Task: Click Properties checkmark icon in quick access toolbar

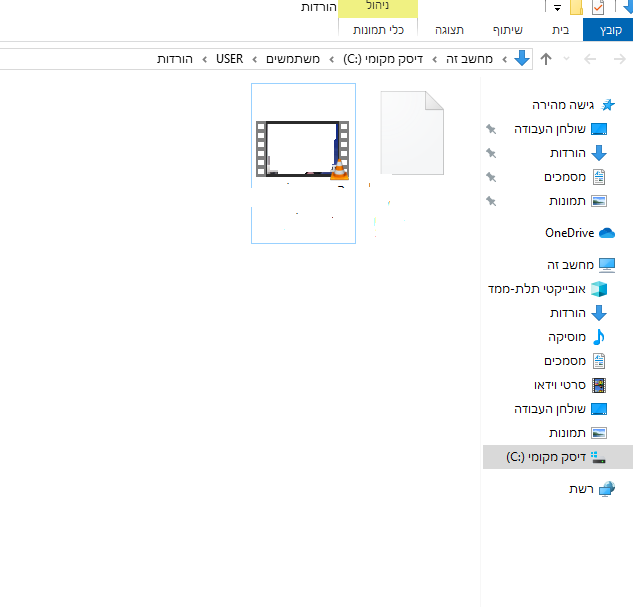Action: click(598, 7)
